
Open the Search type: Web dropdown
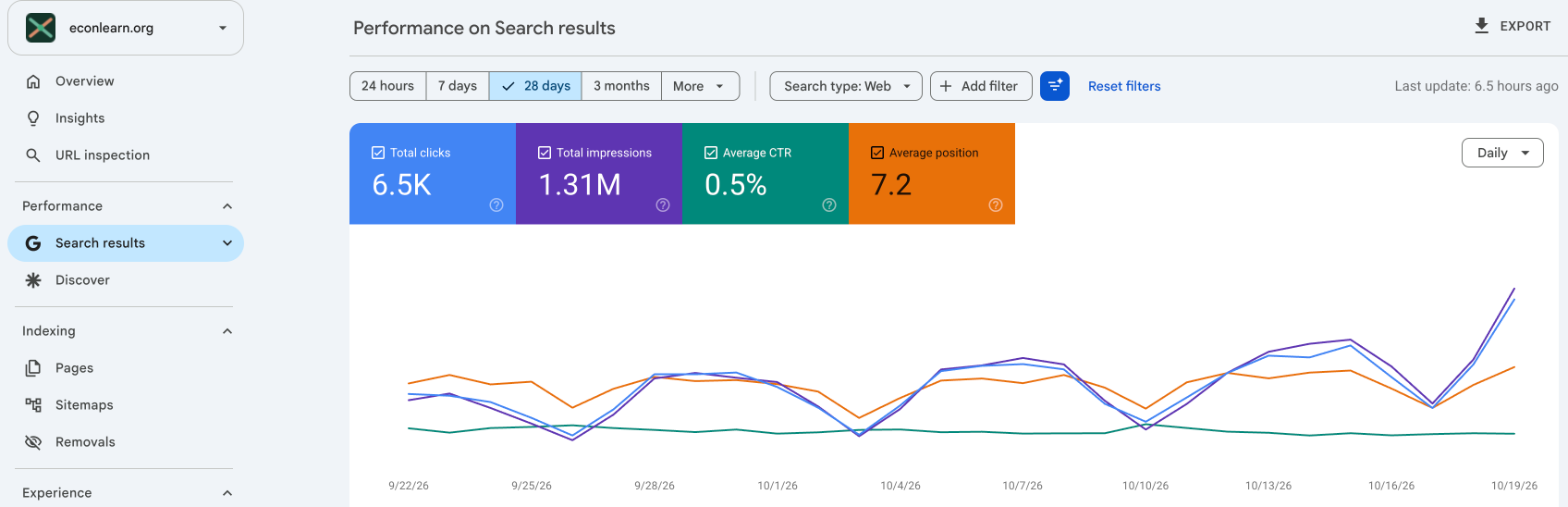[x=846, y=86]
